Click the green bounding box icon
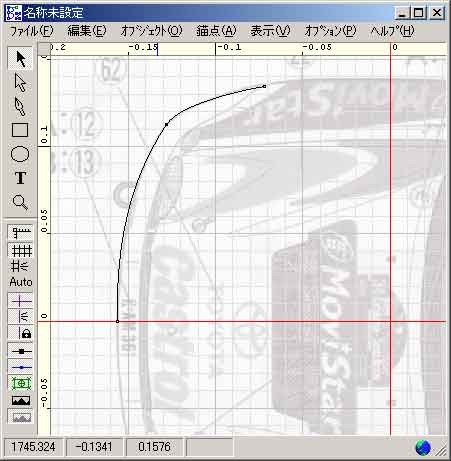451x461 pixels. [21, 383]
